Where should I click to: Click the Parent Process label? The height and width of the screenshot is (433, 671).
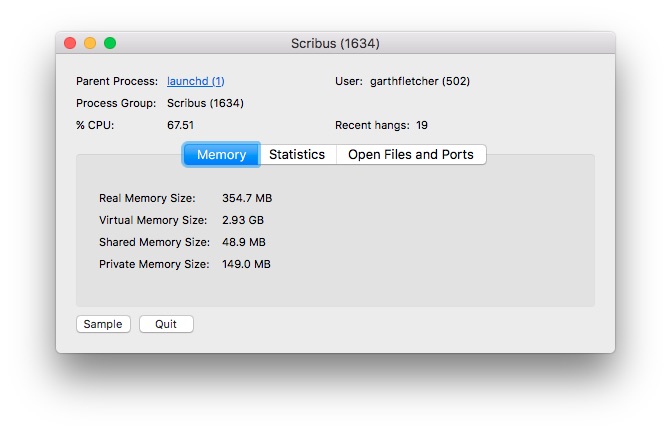point(117,81)
